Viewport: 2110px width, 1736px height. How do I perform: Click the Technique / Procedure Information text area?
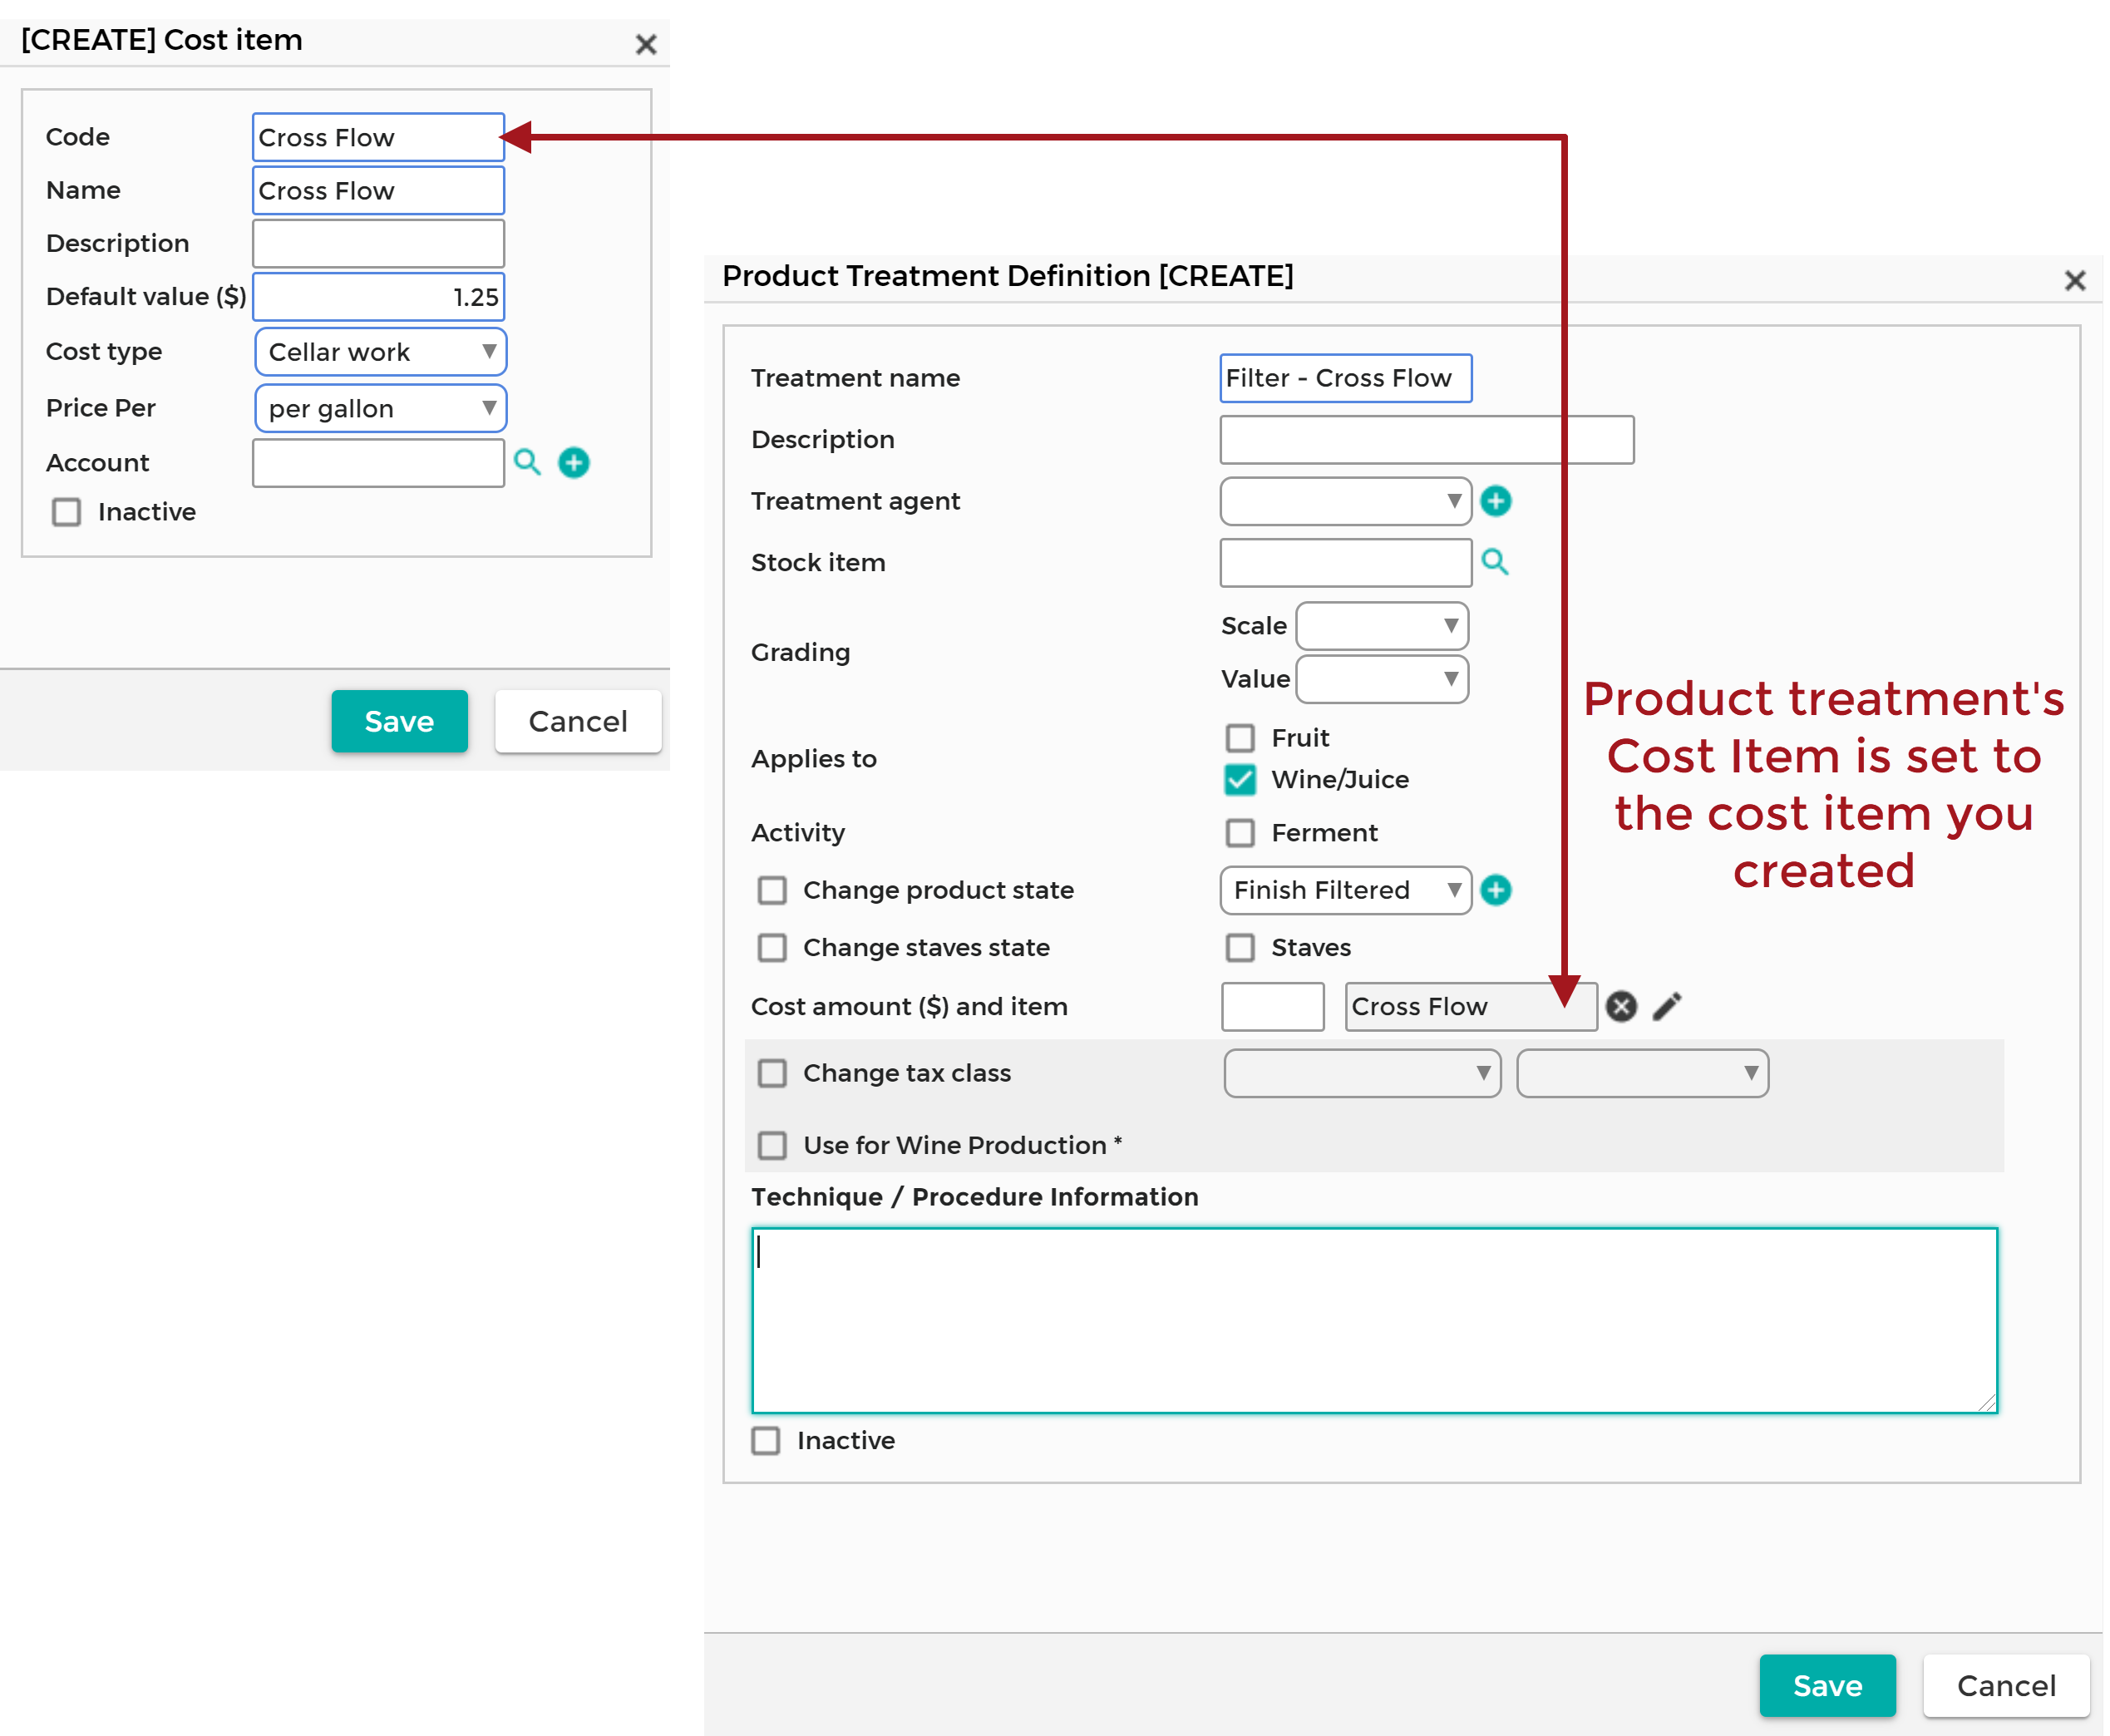pos(1375,1320)
